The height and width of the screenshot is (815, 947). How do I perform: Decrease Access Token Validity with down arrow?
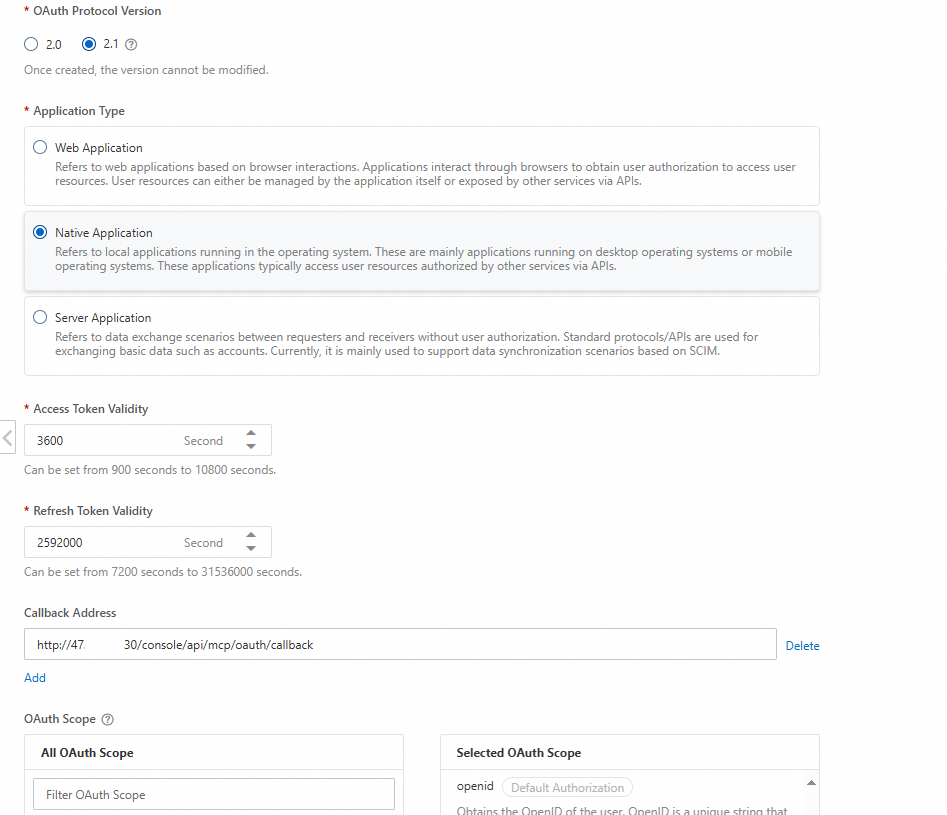point(251,446)
